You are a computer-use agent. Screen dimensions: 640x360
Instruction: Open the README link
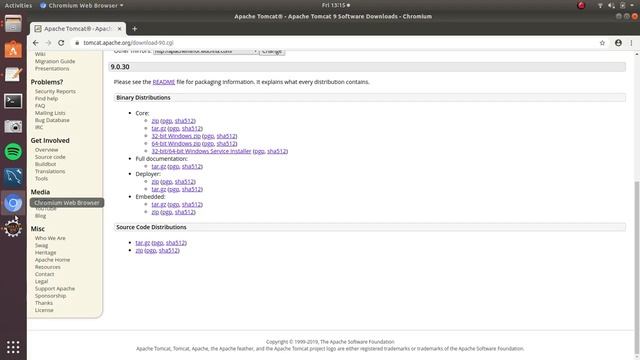pos(164,82)
